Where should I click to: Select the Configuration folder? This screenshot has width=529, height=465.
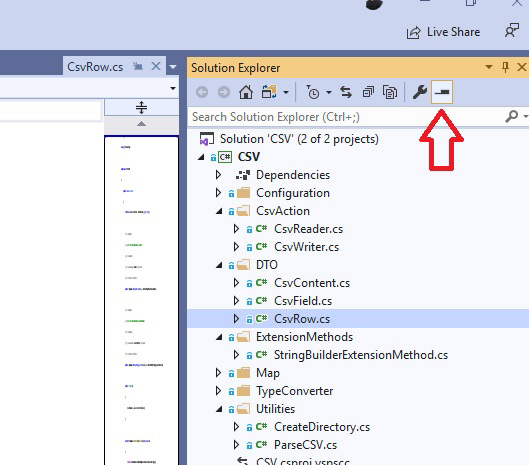pos(293,193)
